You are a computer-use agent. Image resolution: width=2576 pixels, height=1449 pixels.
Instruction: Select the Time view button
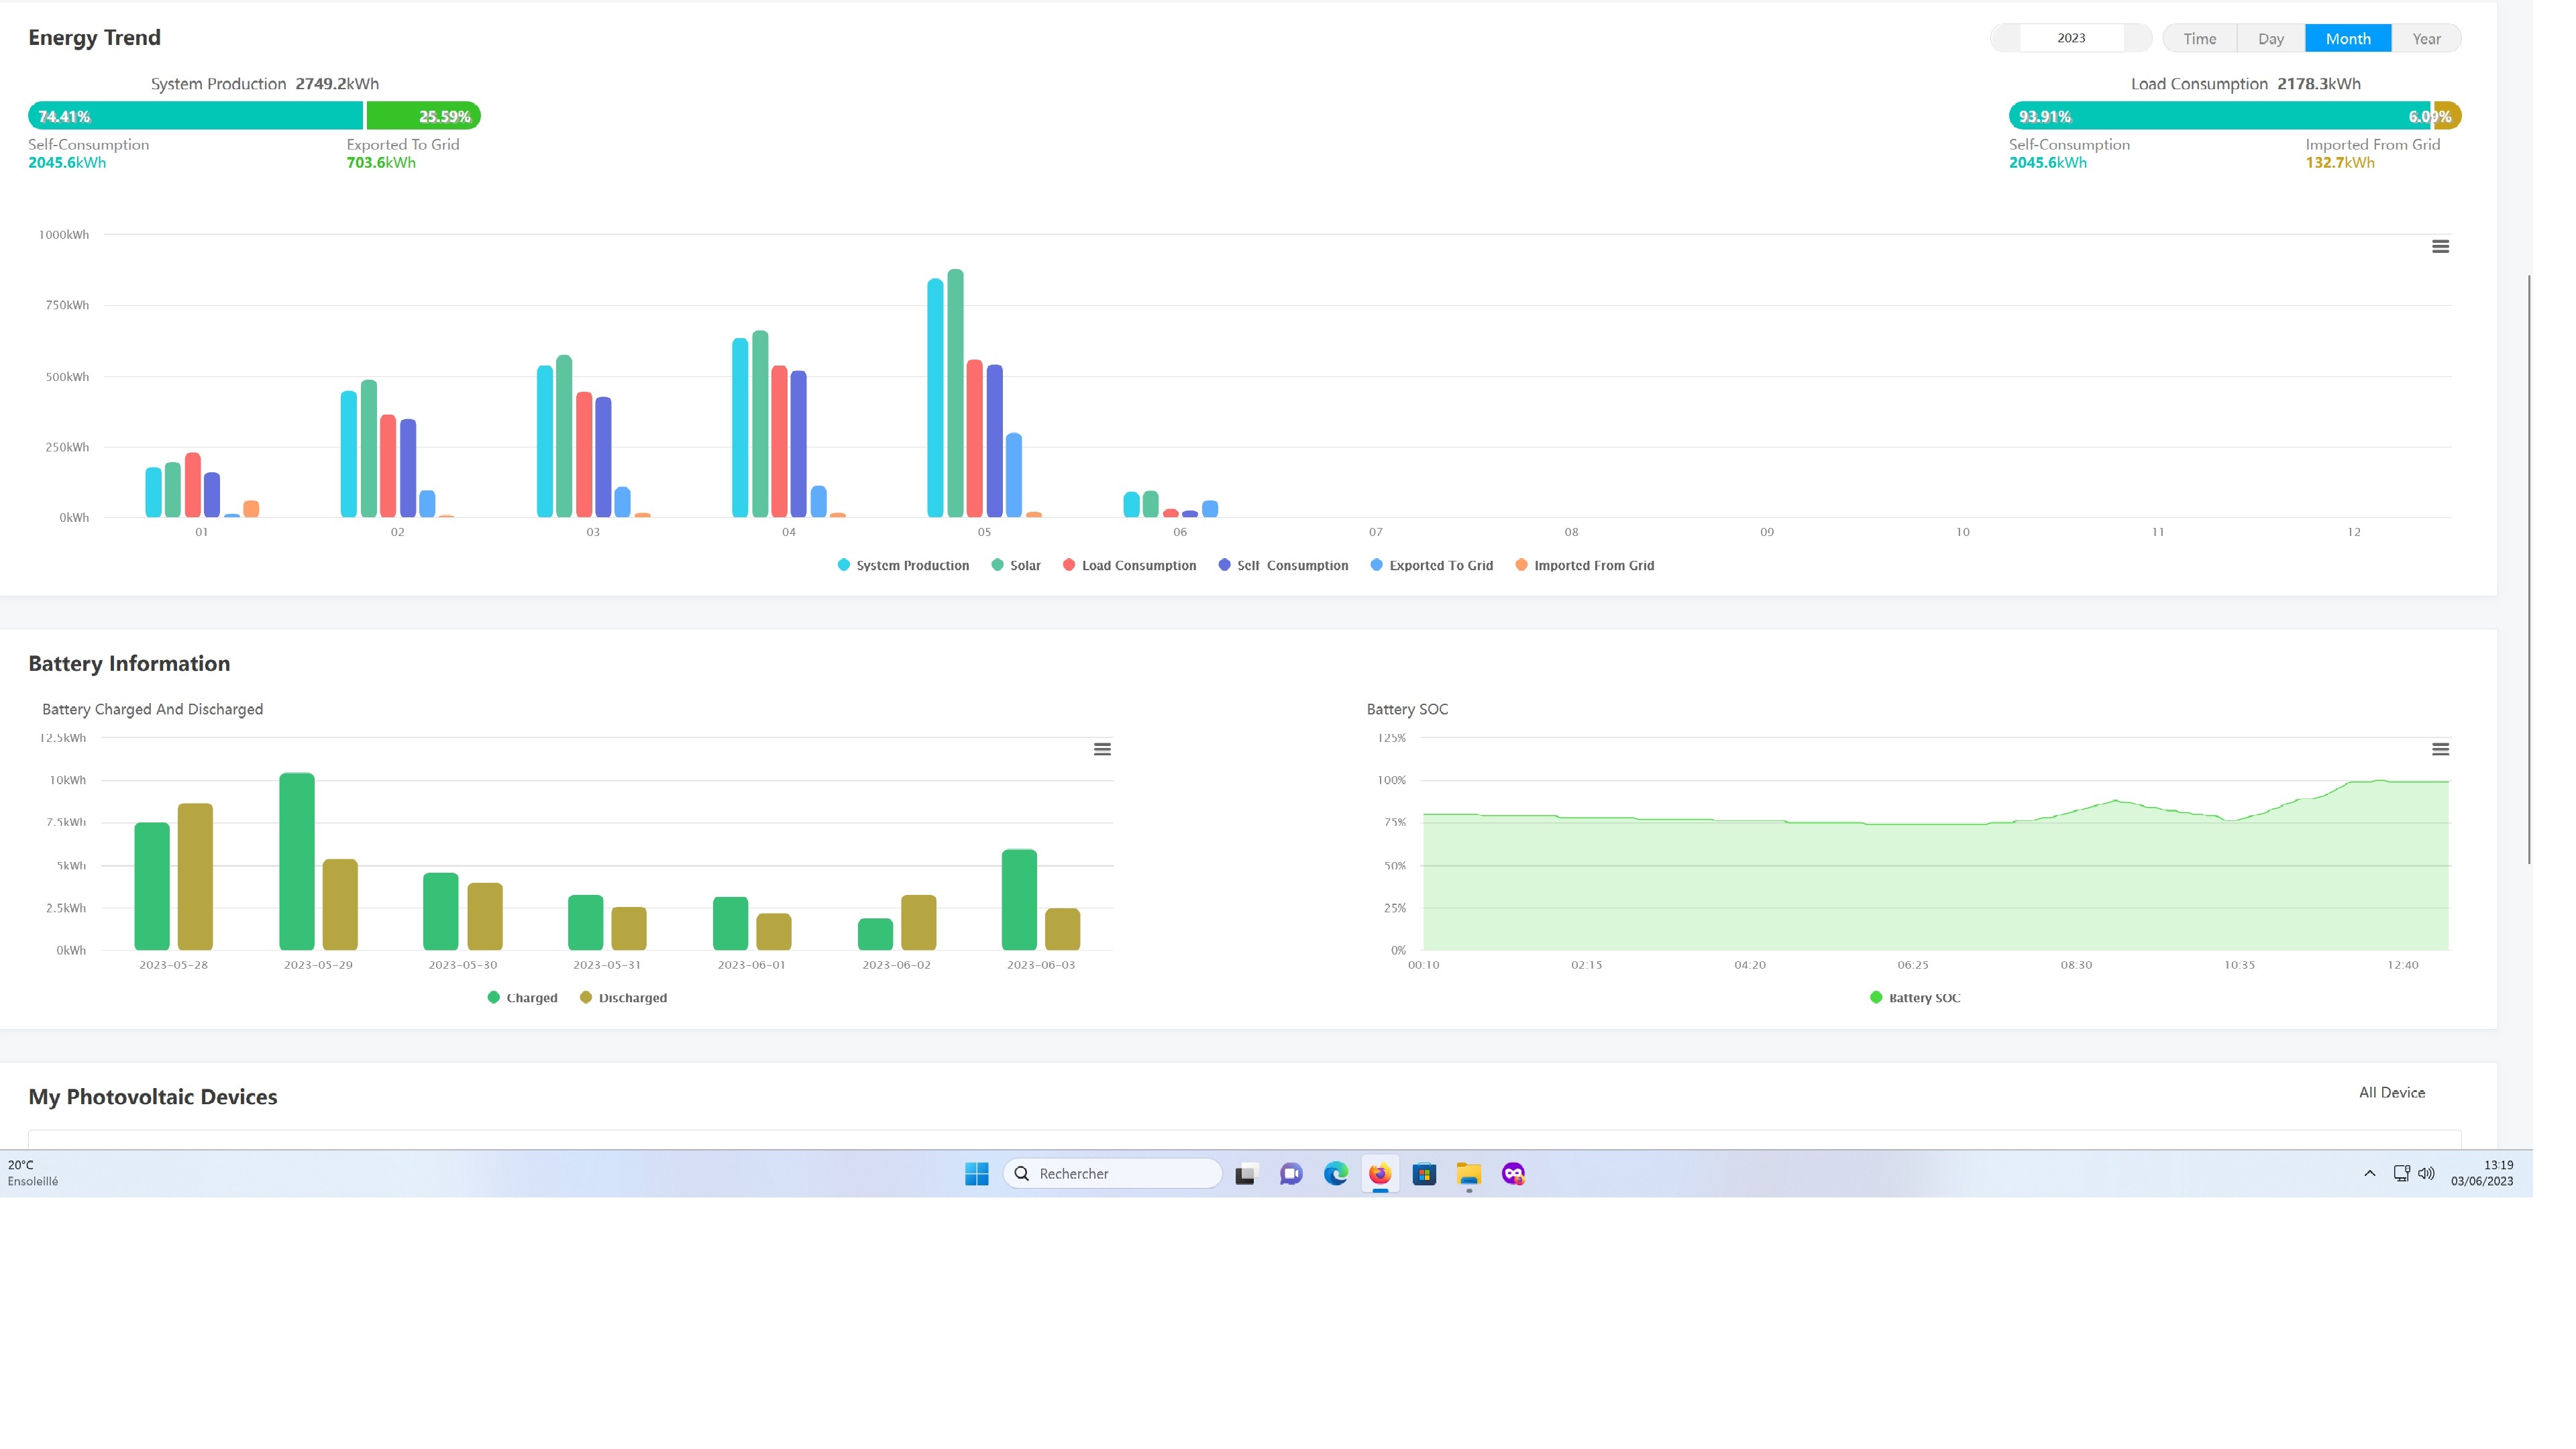[x=2199, y=38]
